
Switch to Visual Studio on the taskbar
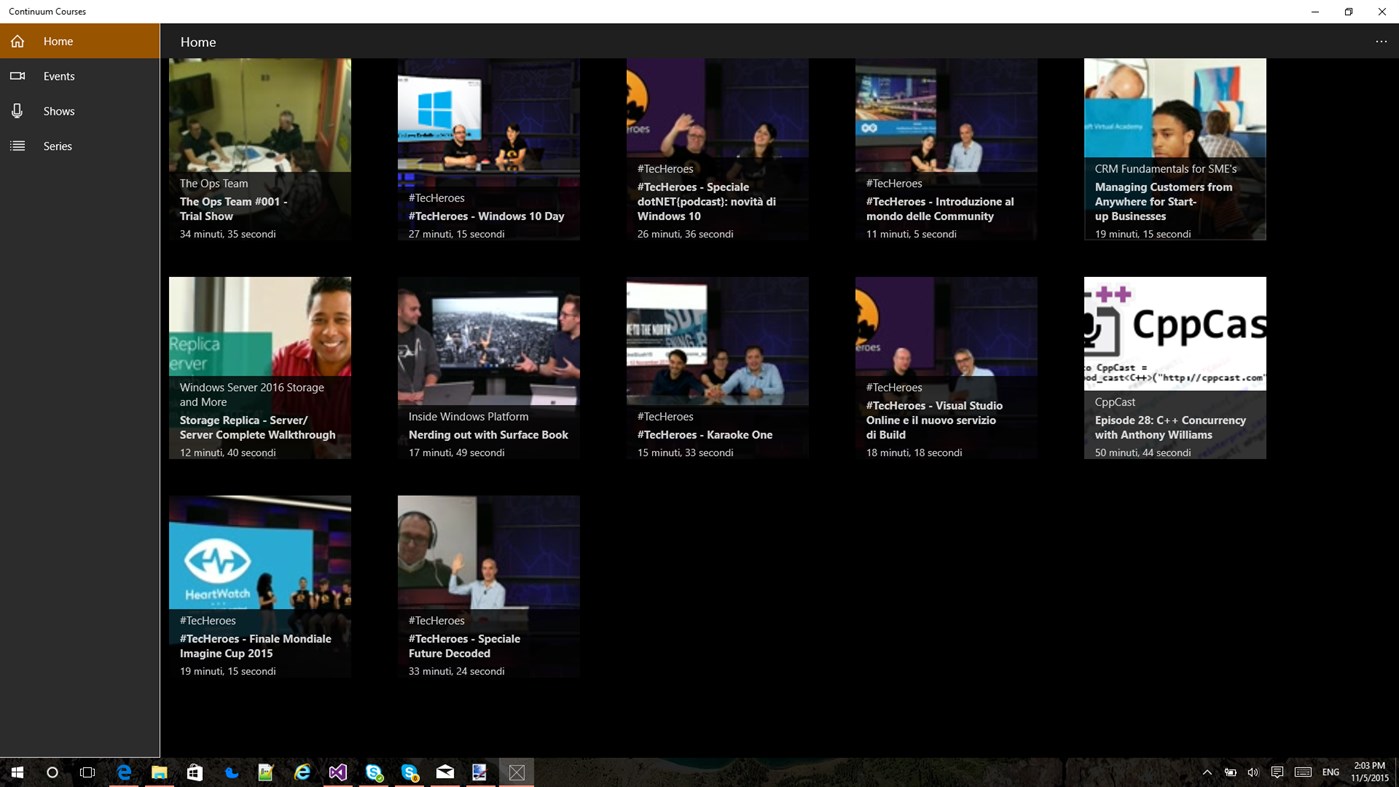[338, 772]
